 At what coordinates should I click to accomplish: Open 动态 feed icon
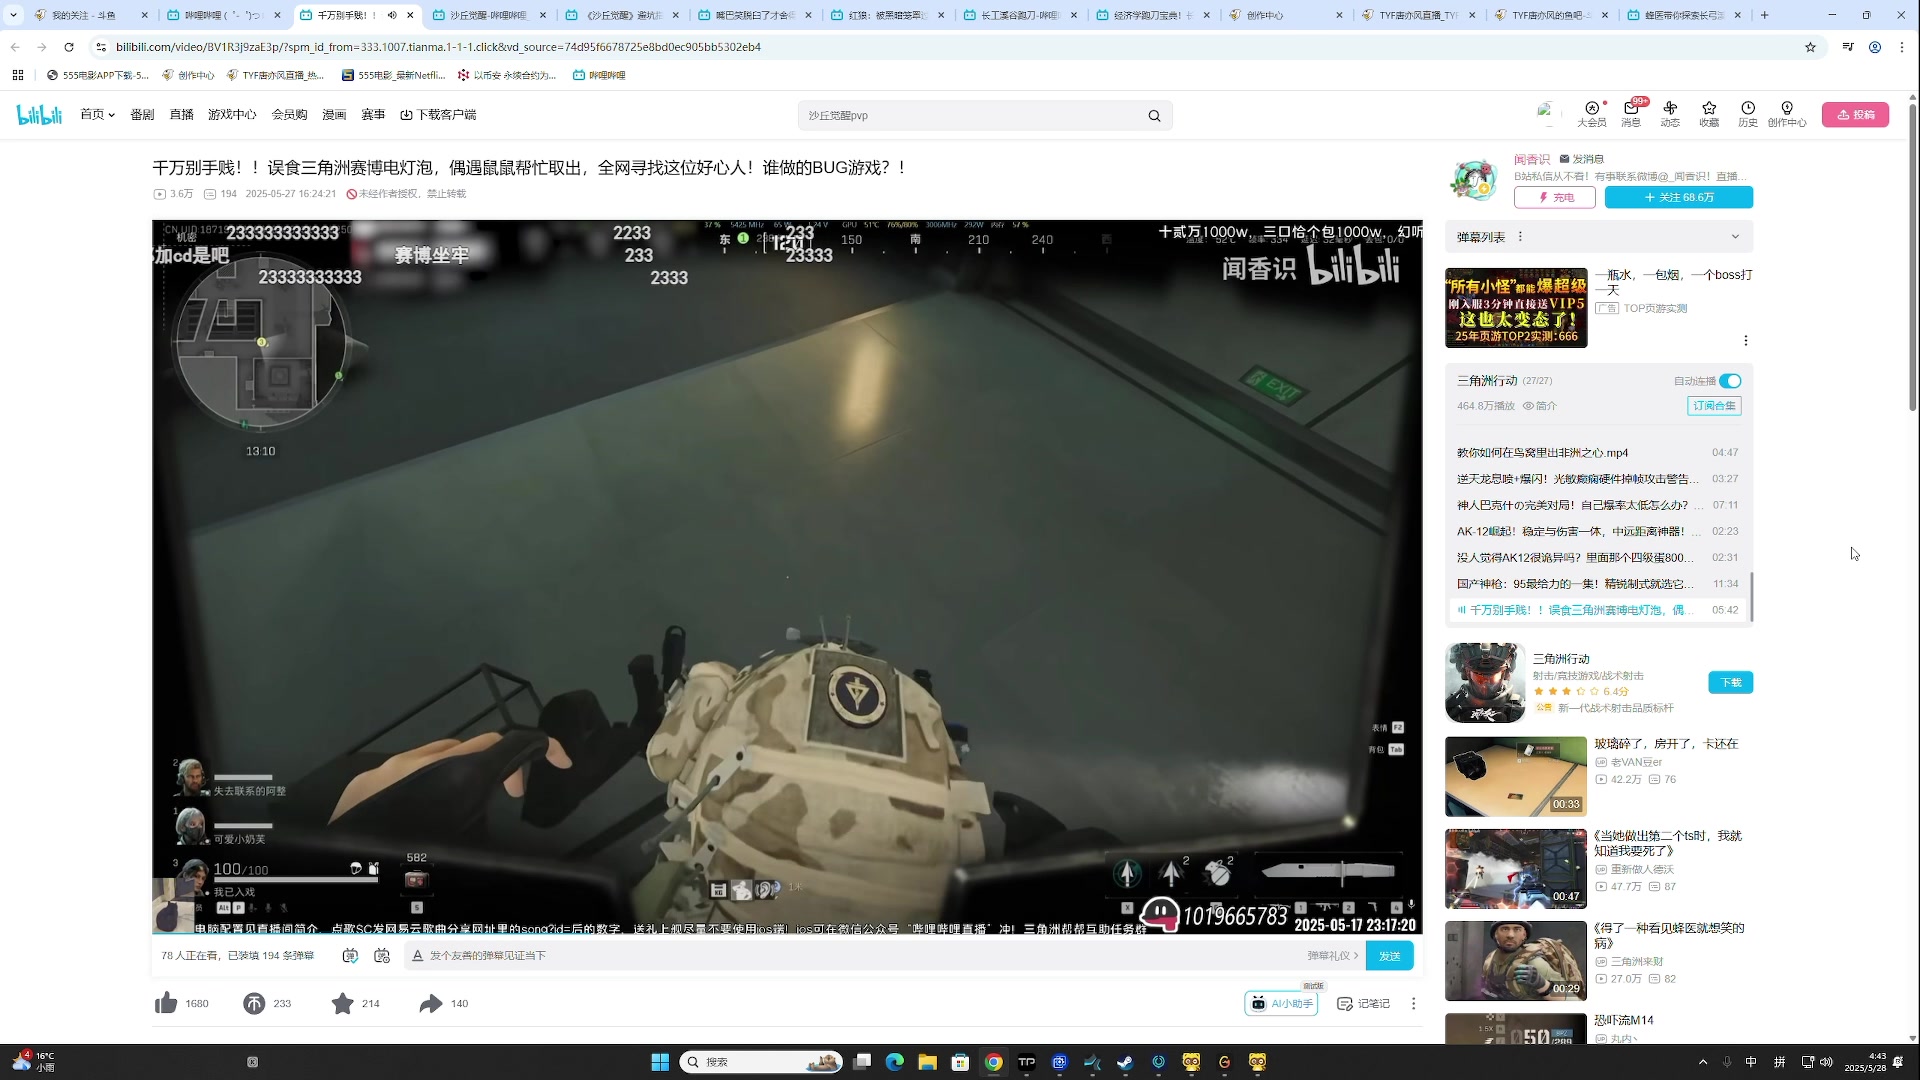[x=1670, y=114]
